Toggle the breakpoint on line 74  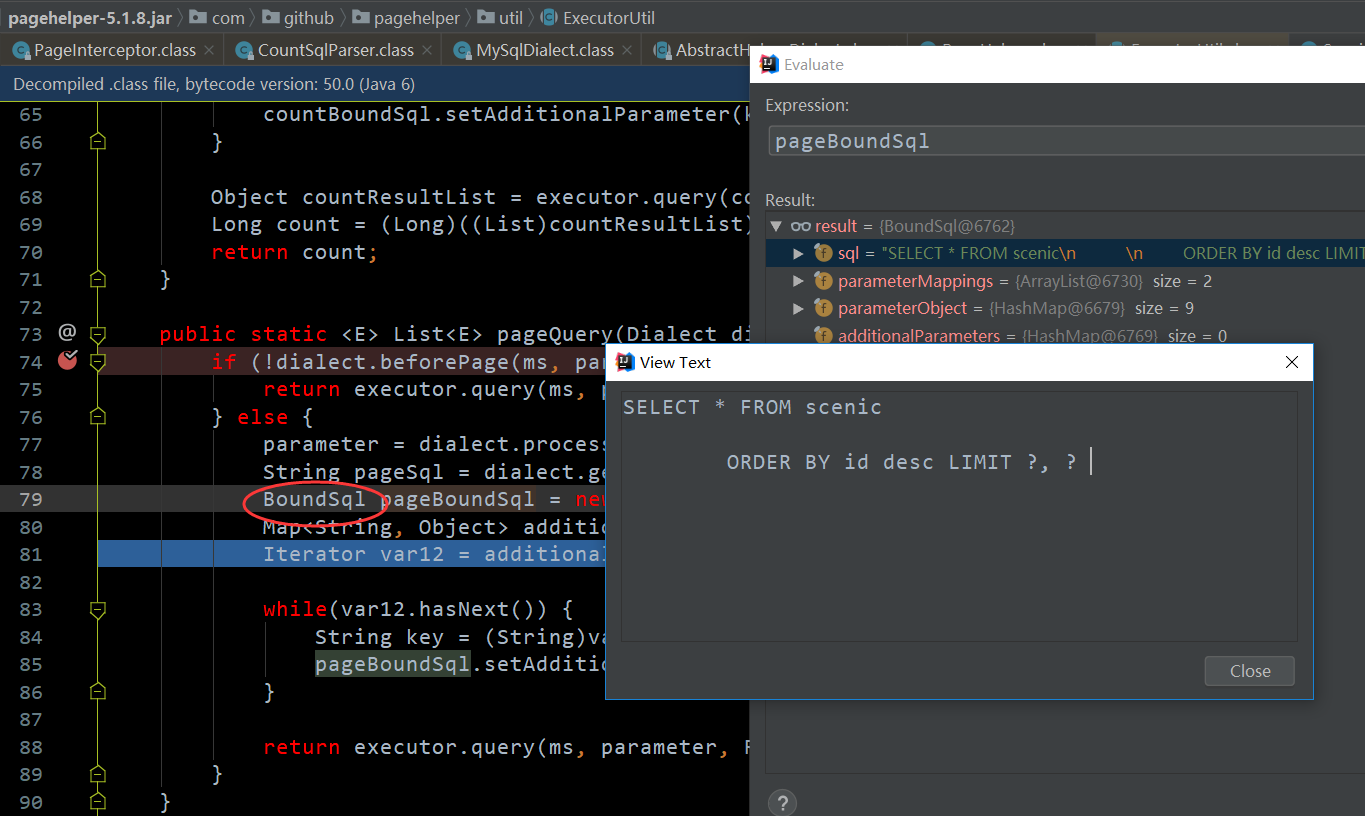67,361
